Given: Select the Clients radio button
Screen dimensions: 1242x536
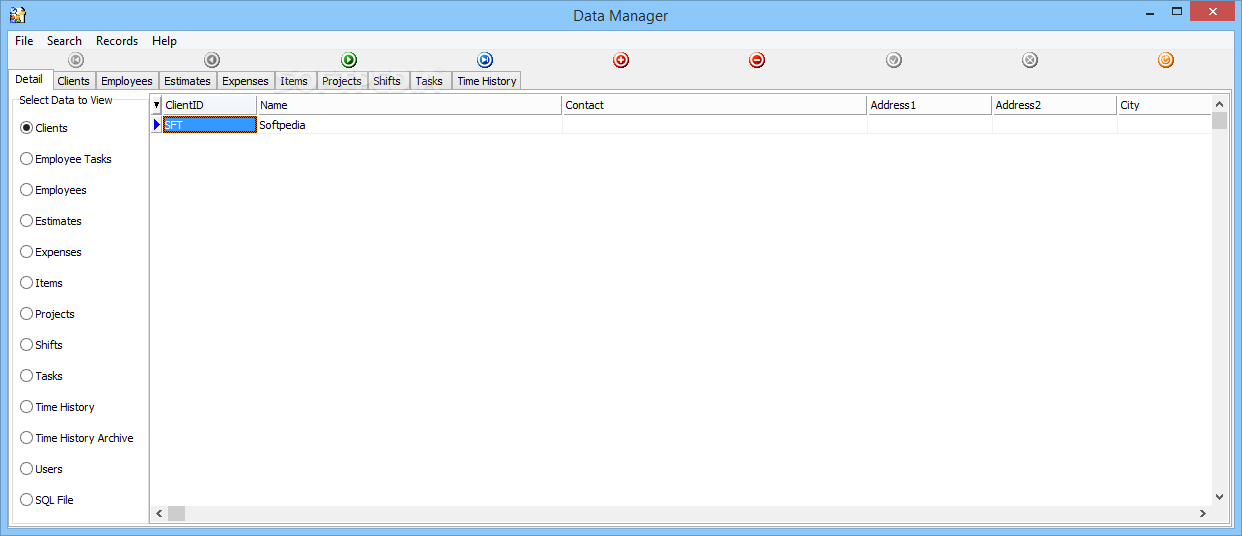Looking at the screenshot, I should coord(44,128).
